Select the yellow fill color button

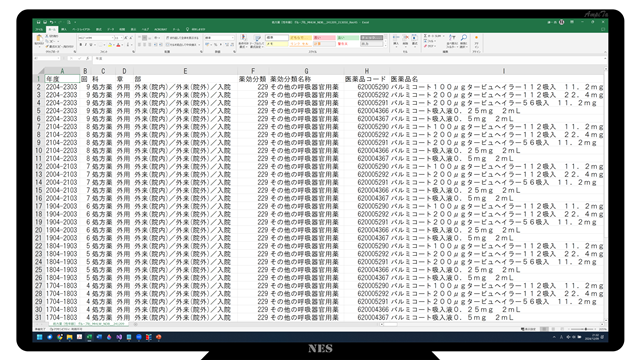pos(109,45)
